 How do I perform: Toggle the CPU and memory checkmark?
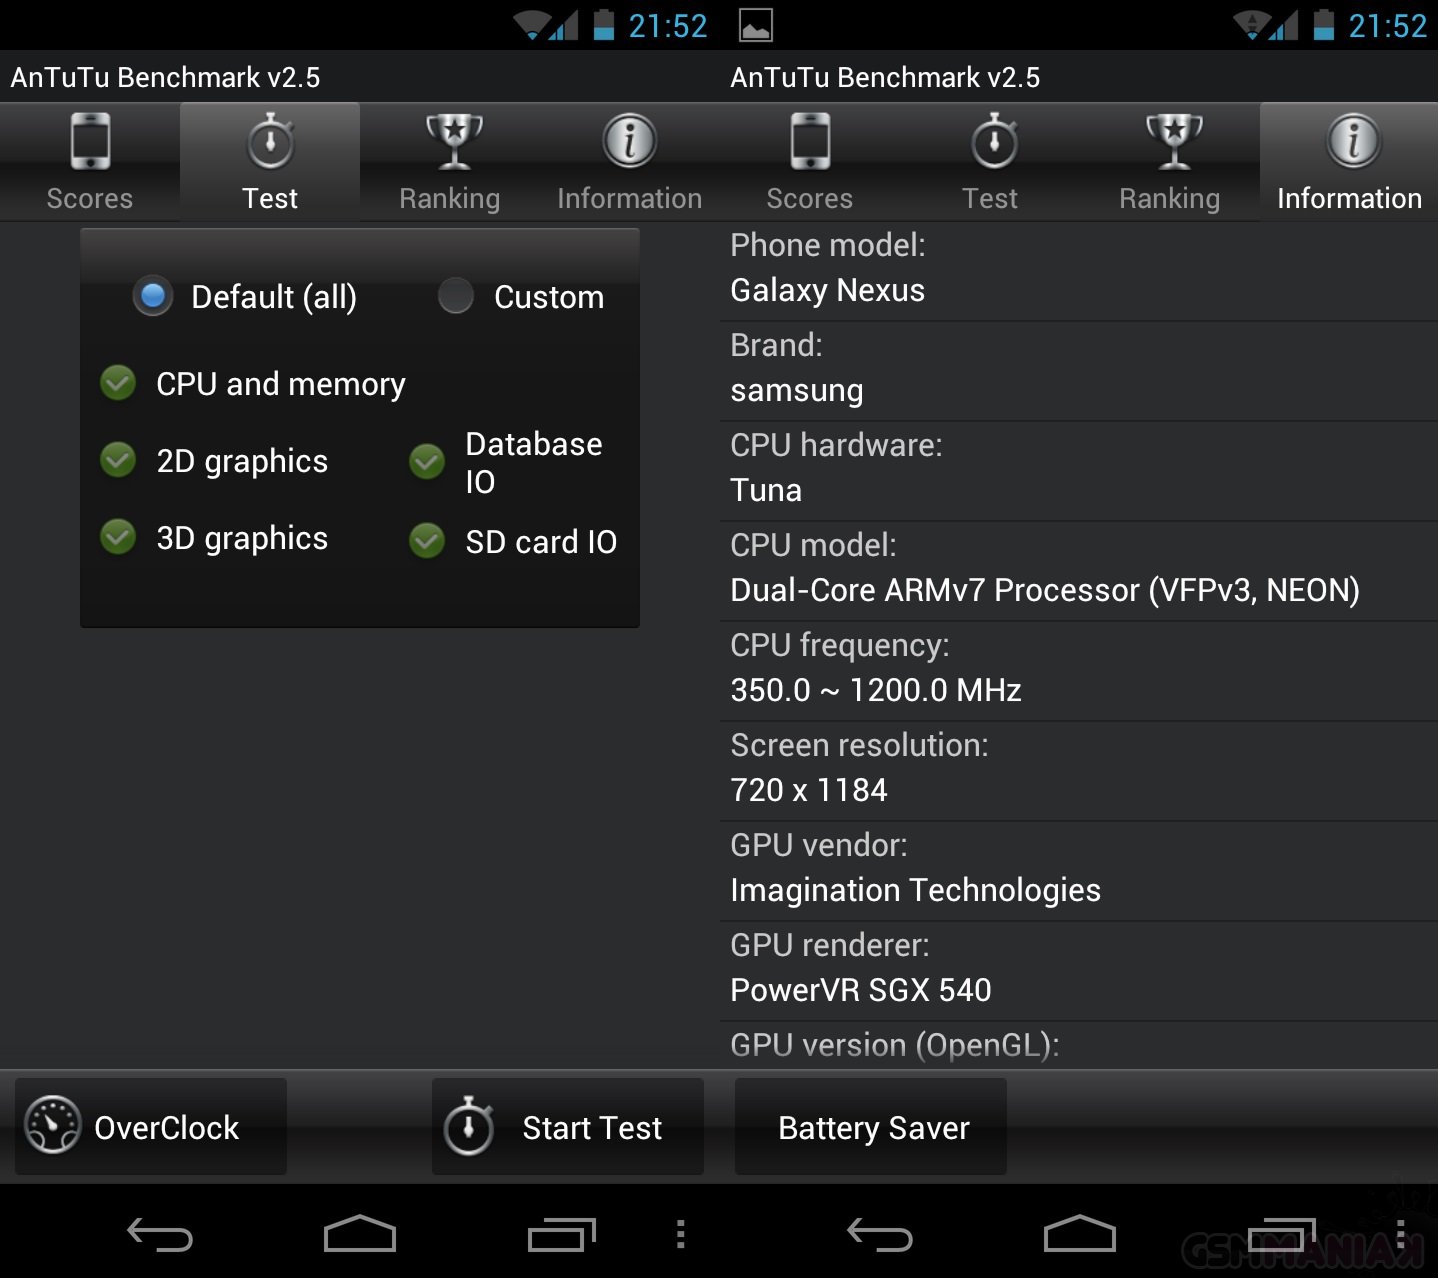click(x=118, y=383)
